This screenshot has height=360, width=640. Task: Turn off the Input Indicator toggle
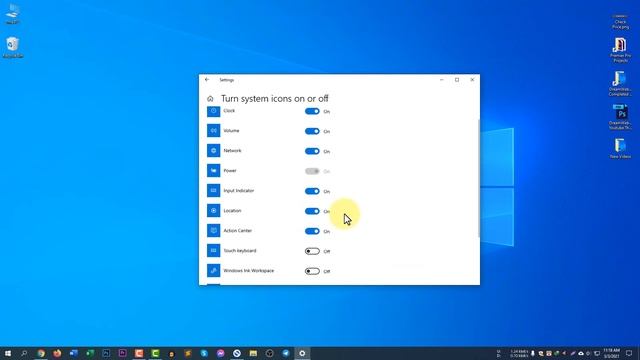(x=312, y=191)
